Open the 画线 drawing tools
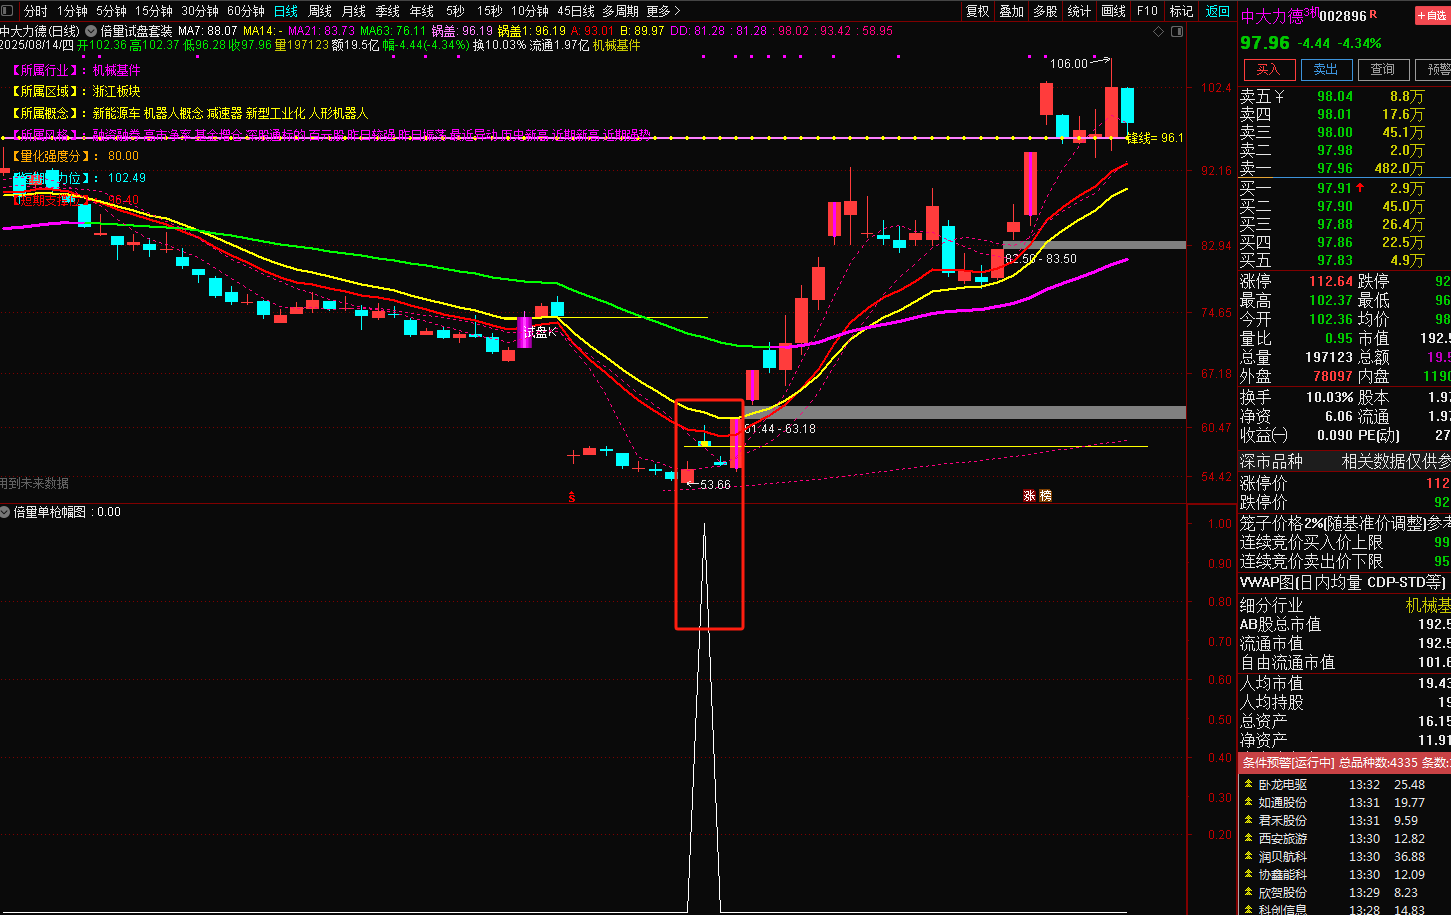Viewport: 1451px width, 915px height. (x=1113, y=11)
